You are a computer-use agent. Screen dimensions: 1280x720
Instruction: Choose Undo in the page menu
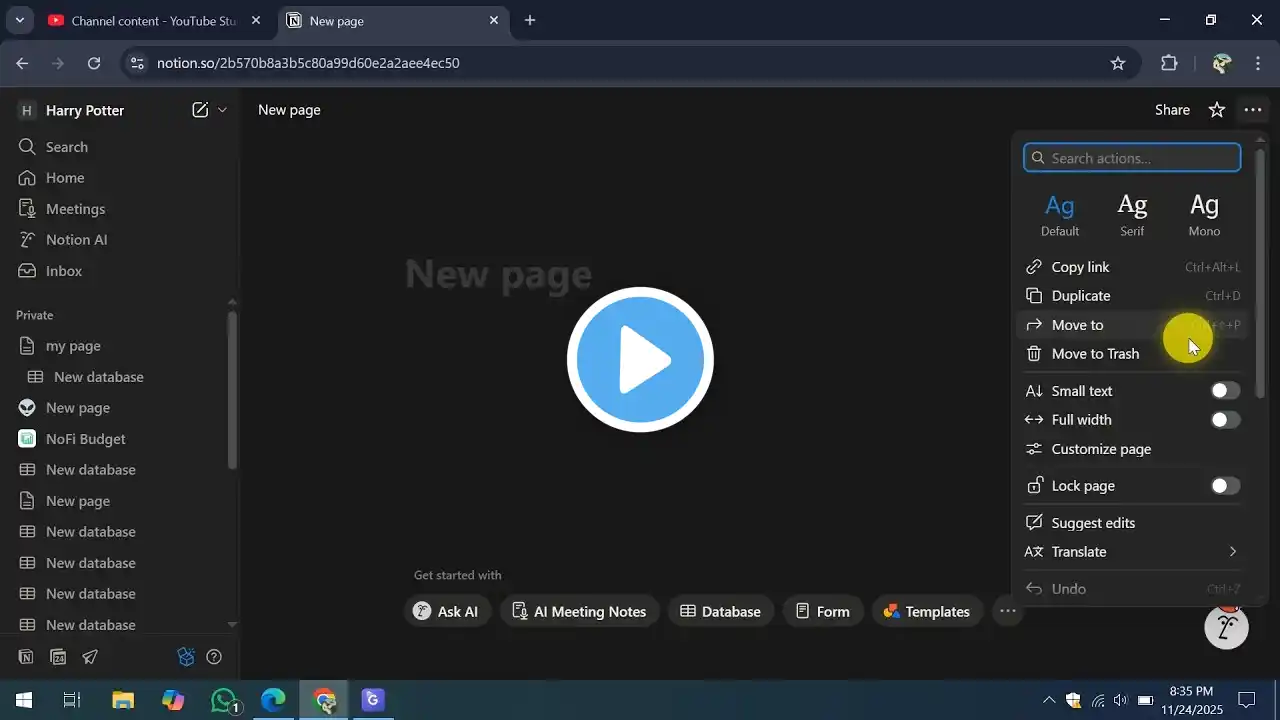point(1132,589)
